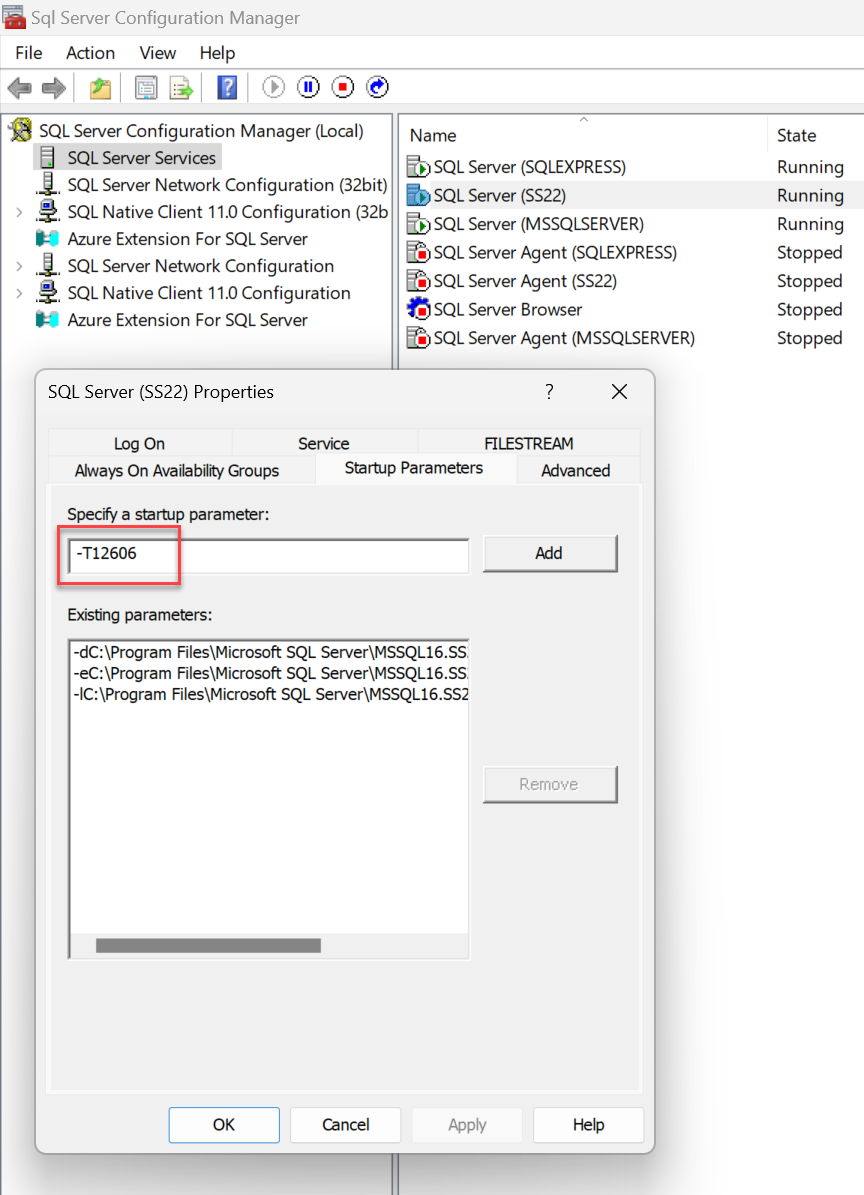This screenshot has height=1195, width=864.
Task: Expand the SQL Native Client 11.0 Configuration node
Action: point(20,293)
